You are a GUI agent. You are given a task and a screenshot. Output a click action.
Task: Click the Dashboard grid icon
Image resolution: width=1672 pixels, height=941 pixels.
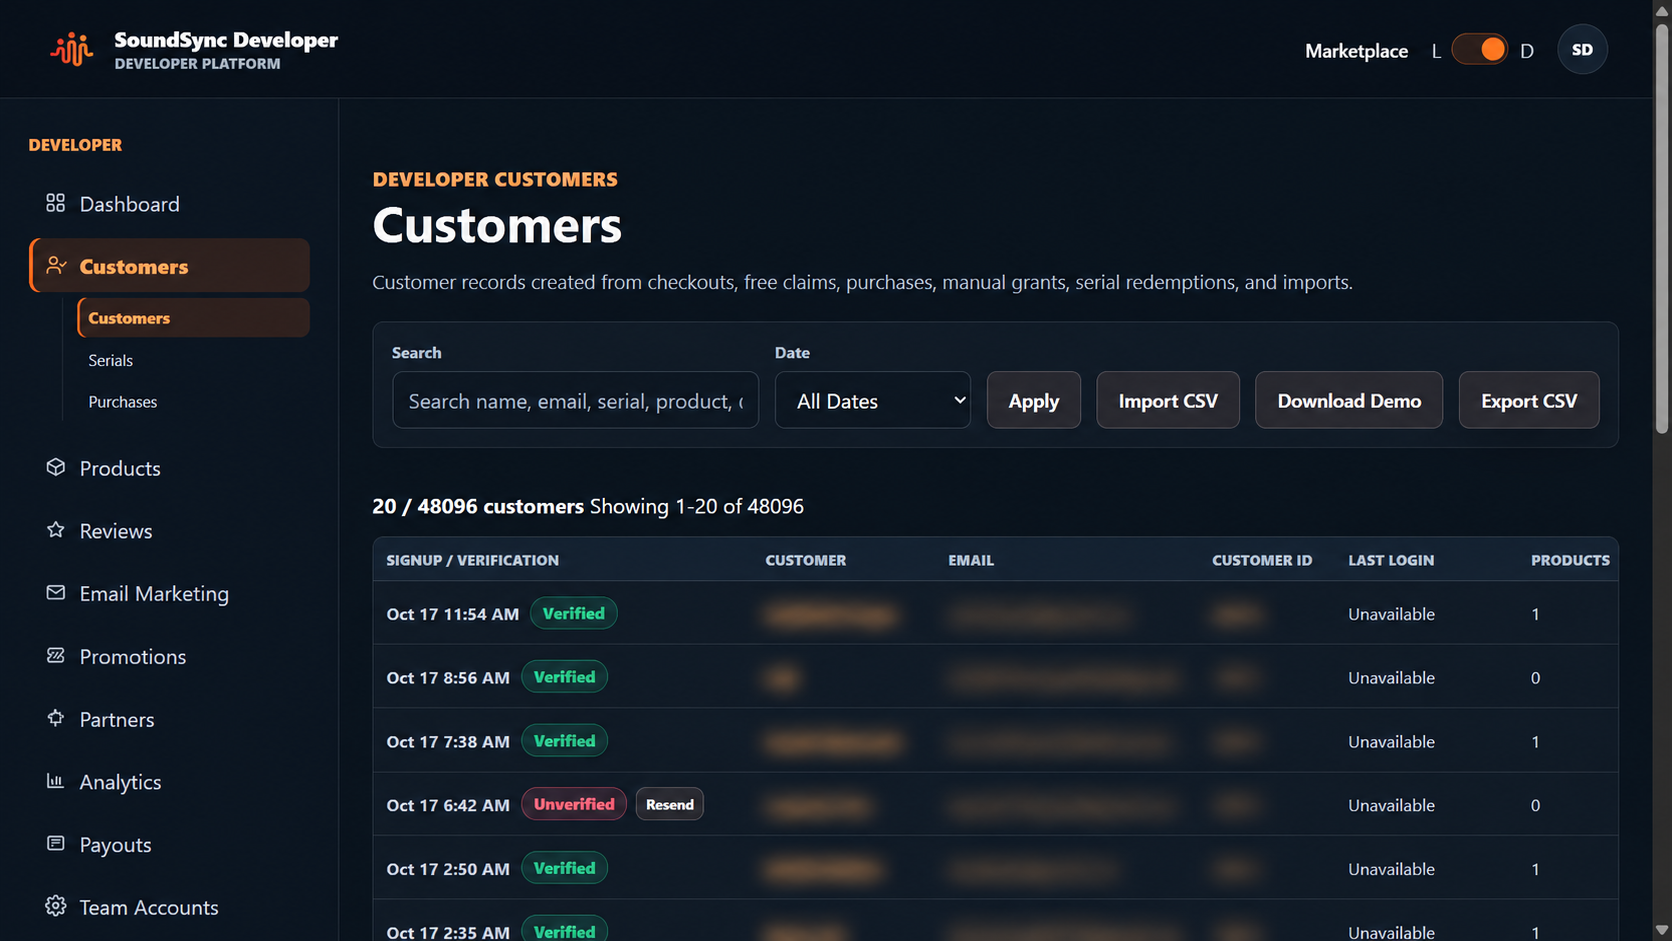pos(56,203)
